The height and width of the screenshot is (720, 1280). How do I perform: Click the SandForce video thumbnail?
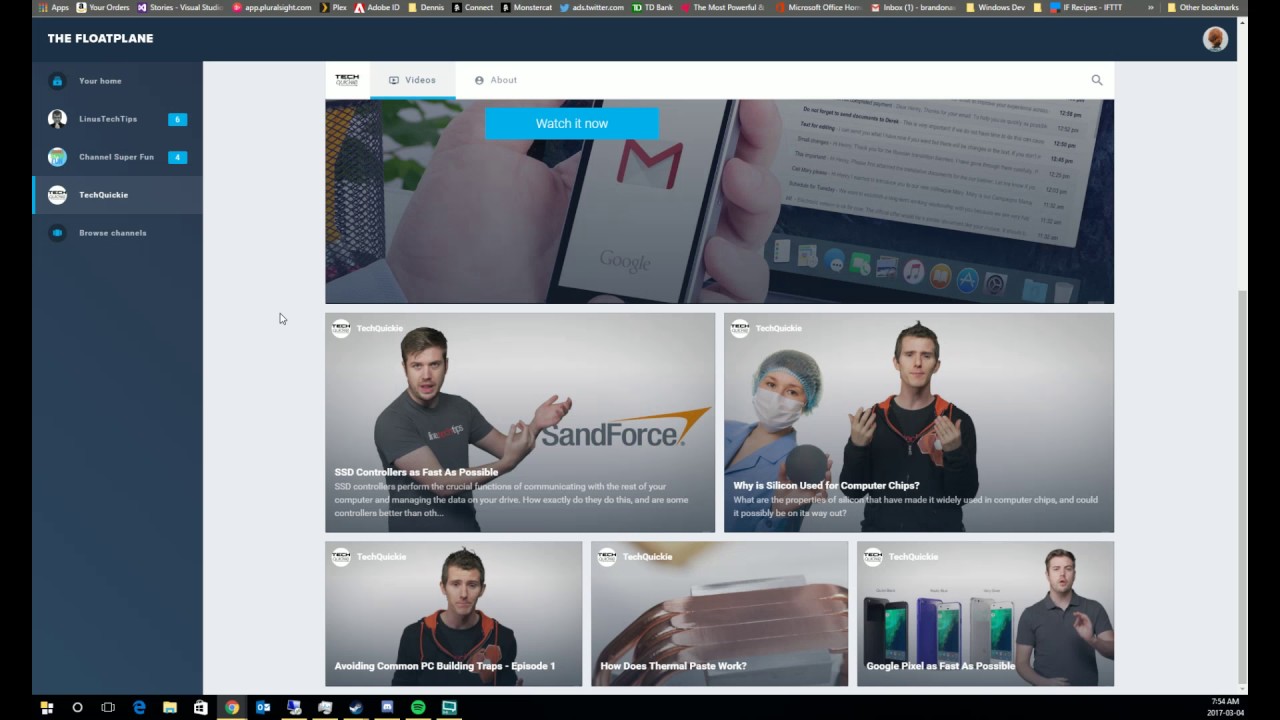(x=520, y=422)
